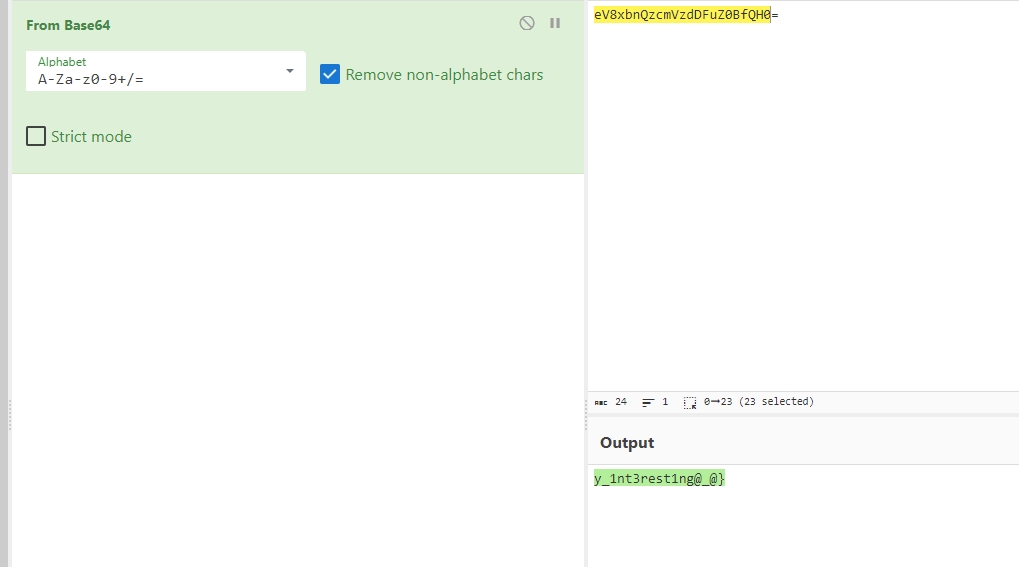
Task: Click the selection range icon in status bar
Action: click(x=690, y=402)
